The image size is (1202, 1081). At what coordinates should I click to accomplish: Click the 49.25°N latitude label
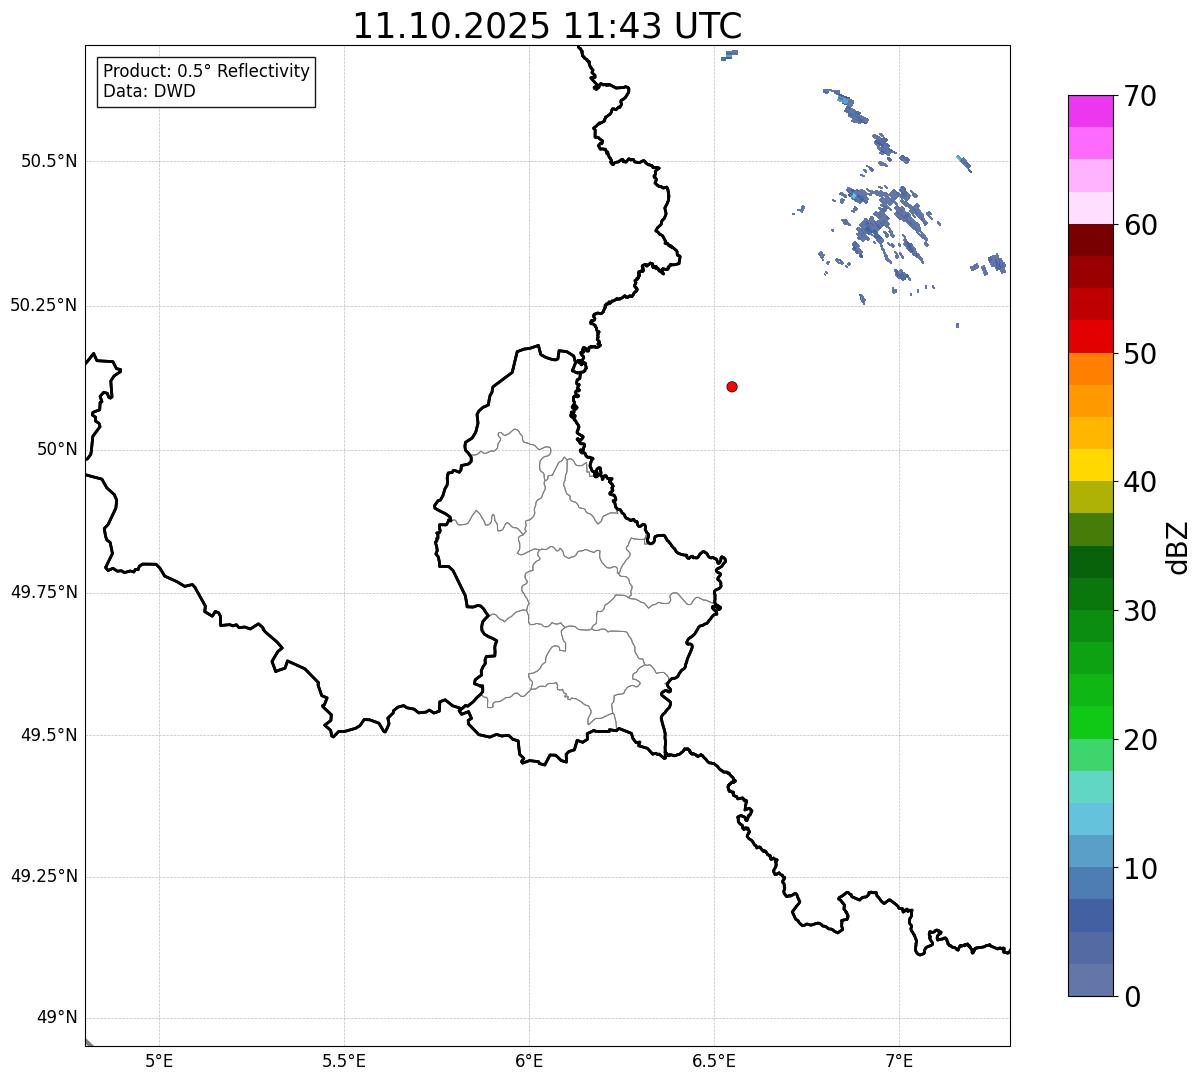44,876
